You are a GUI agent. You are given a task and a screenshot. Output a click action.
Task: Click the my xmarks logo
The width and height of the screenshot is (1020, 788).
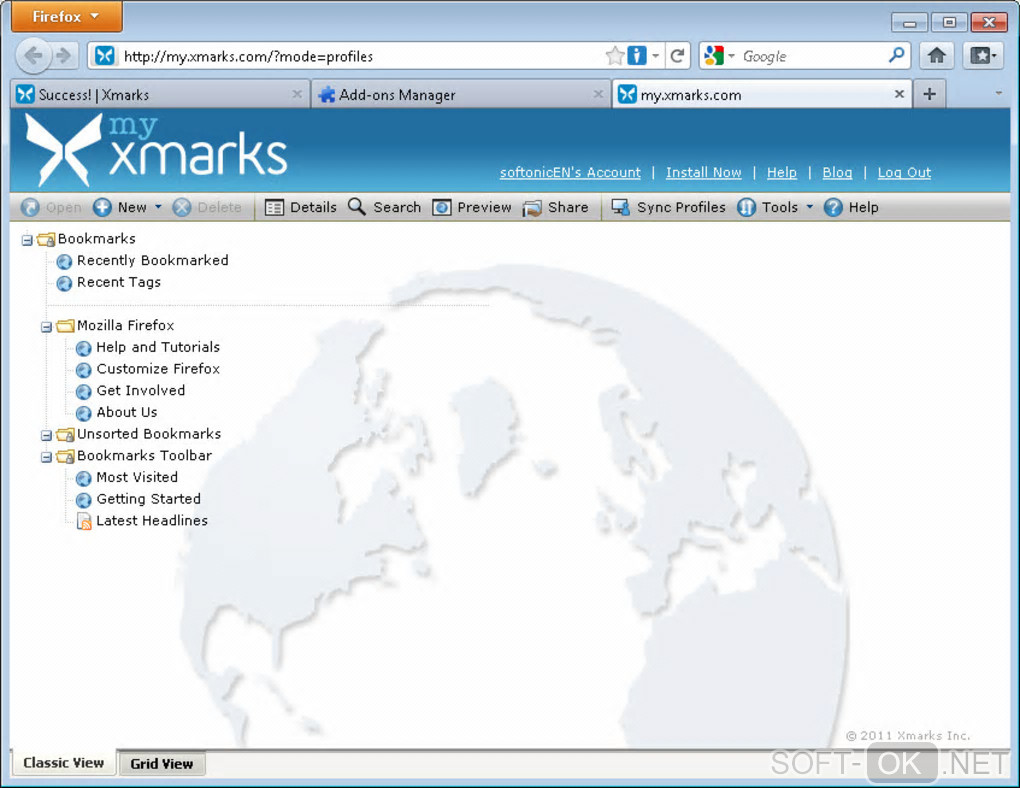point(156,149)
